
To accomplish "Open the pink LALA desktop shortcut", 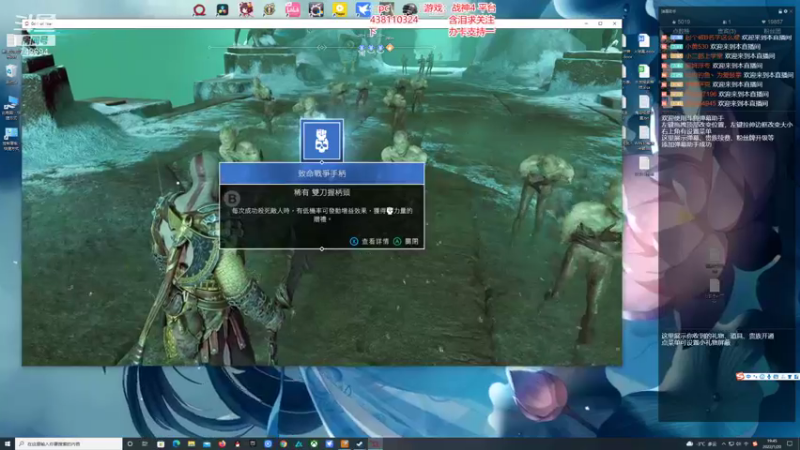I will coord(293,10).
